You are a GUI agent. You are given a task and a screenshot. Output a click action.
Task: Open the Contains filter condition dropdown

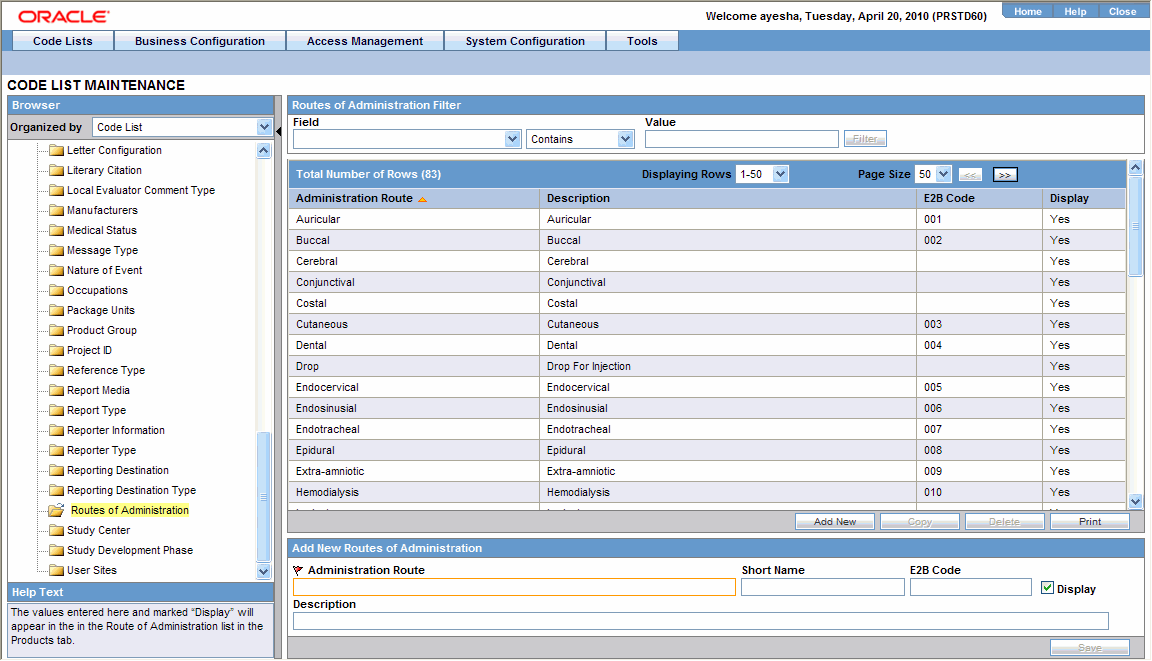pyautogui.click(x=624, y=138)
